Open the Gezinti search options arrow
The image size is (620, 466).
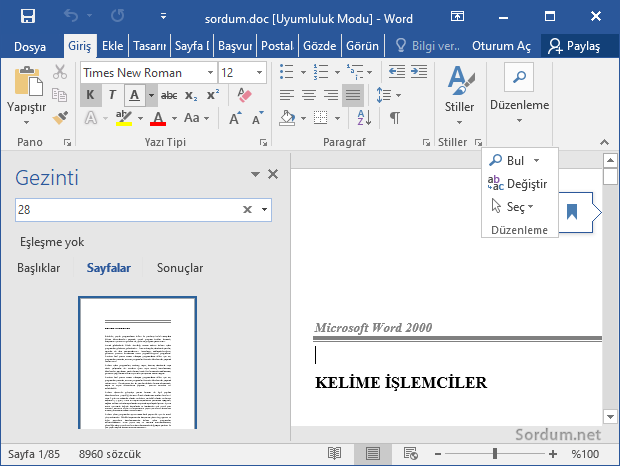pyautogui.click(x=265, y=209)
